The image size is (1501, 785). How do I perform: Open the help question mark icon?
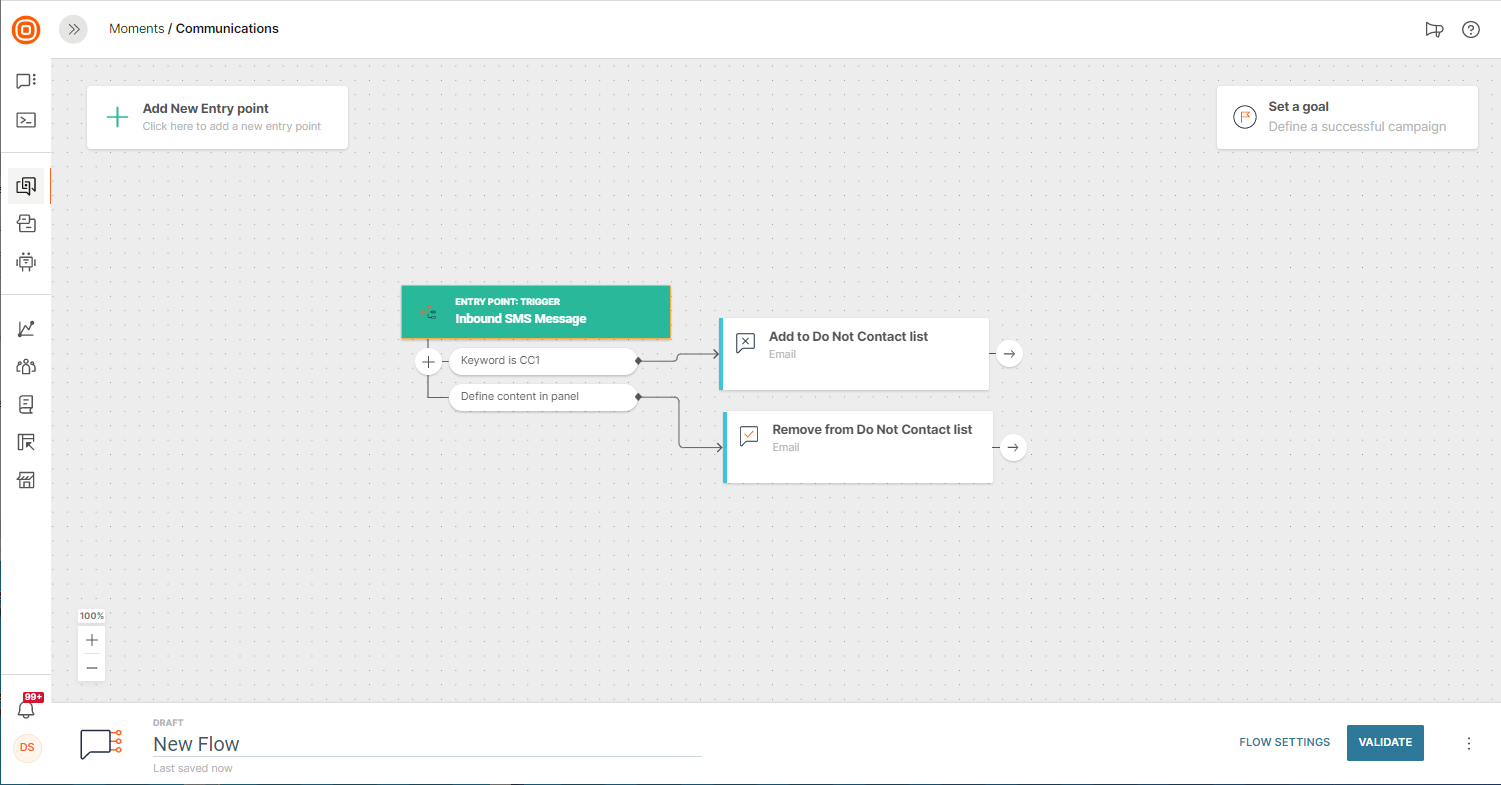[x=1471, y=30]
